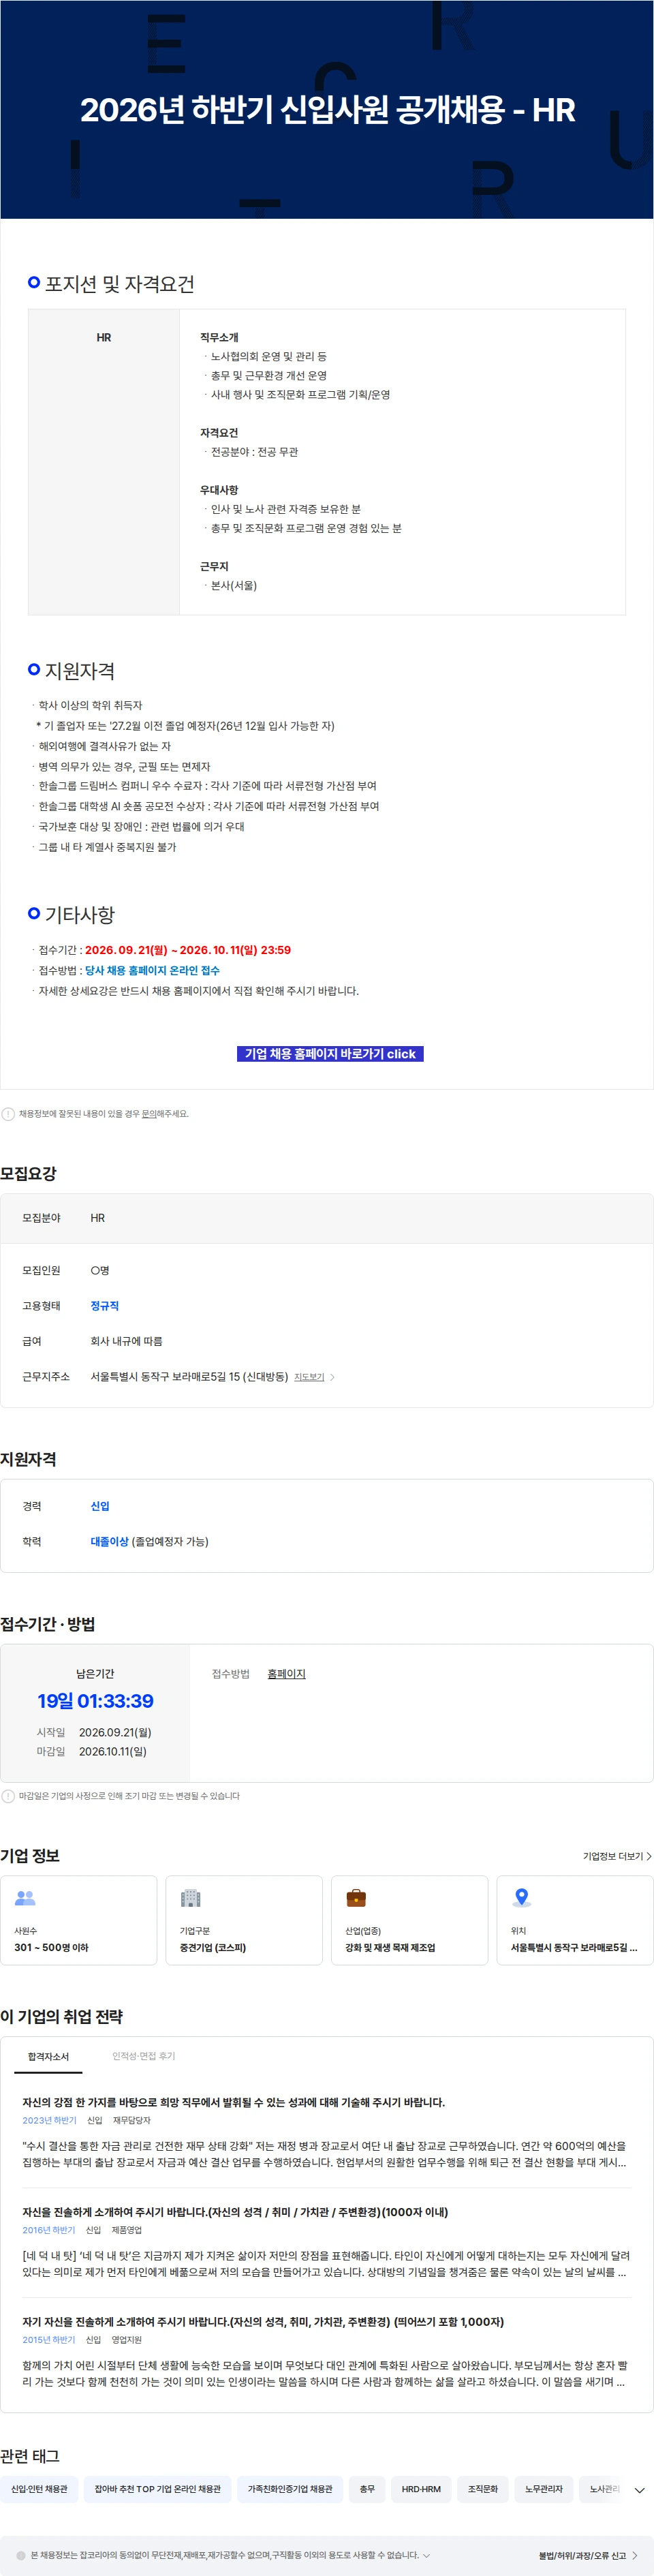The height and width of the screenshot is (2576, 654).
Task: Select the 잡아바 추천 TOP 기업 온라인 채용관 tag
Action: 158,2489
